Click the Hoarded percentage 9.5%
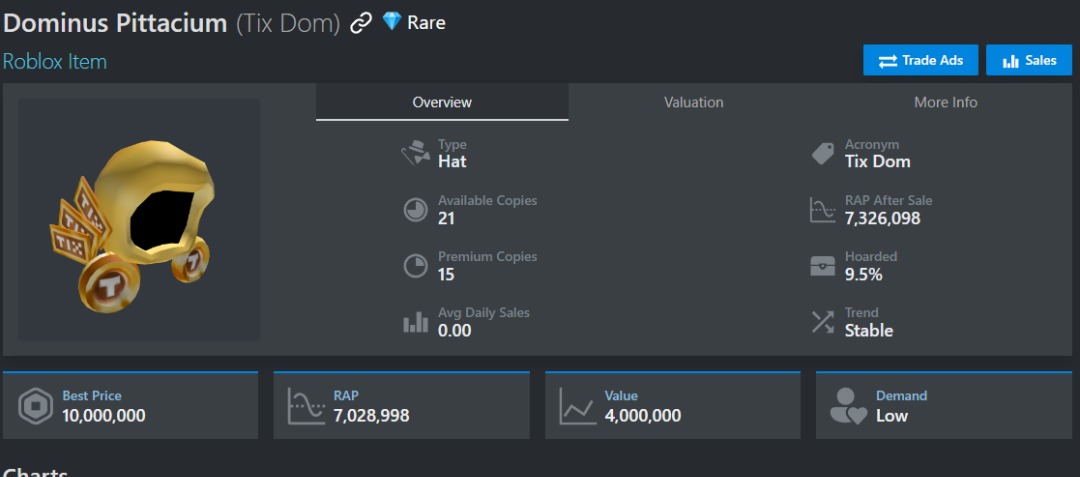This screenshot has height=477, width=1080. [864, 275]
